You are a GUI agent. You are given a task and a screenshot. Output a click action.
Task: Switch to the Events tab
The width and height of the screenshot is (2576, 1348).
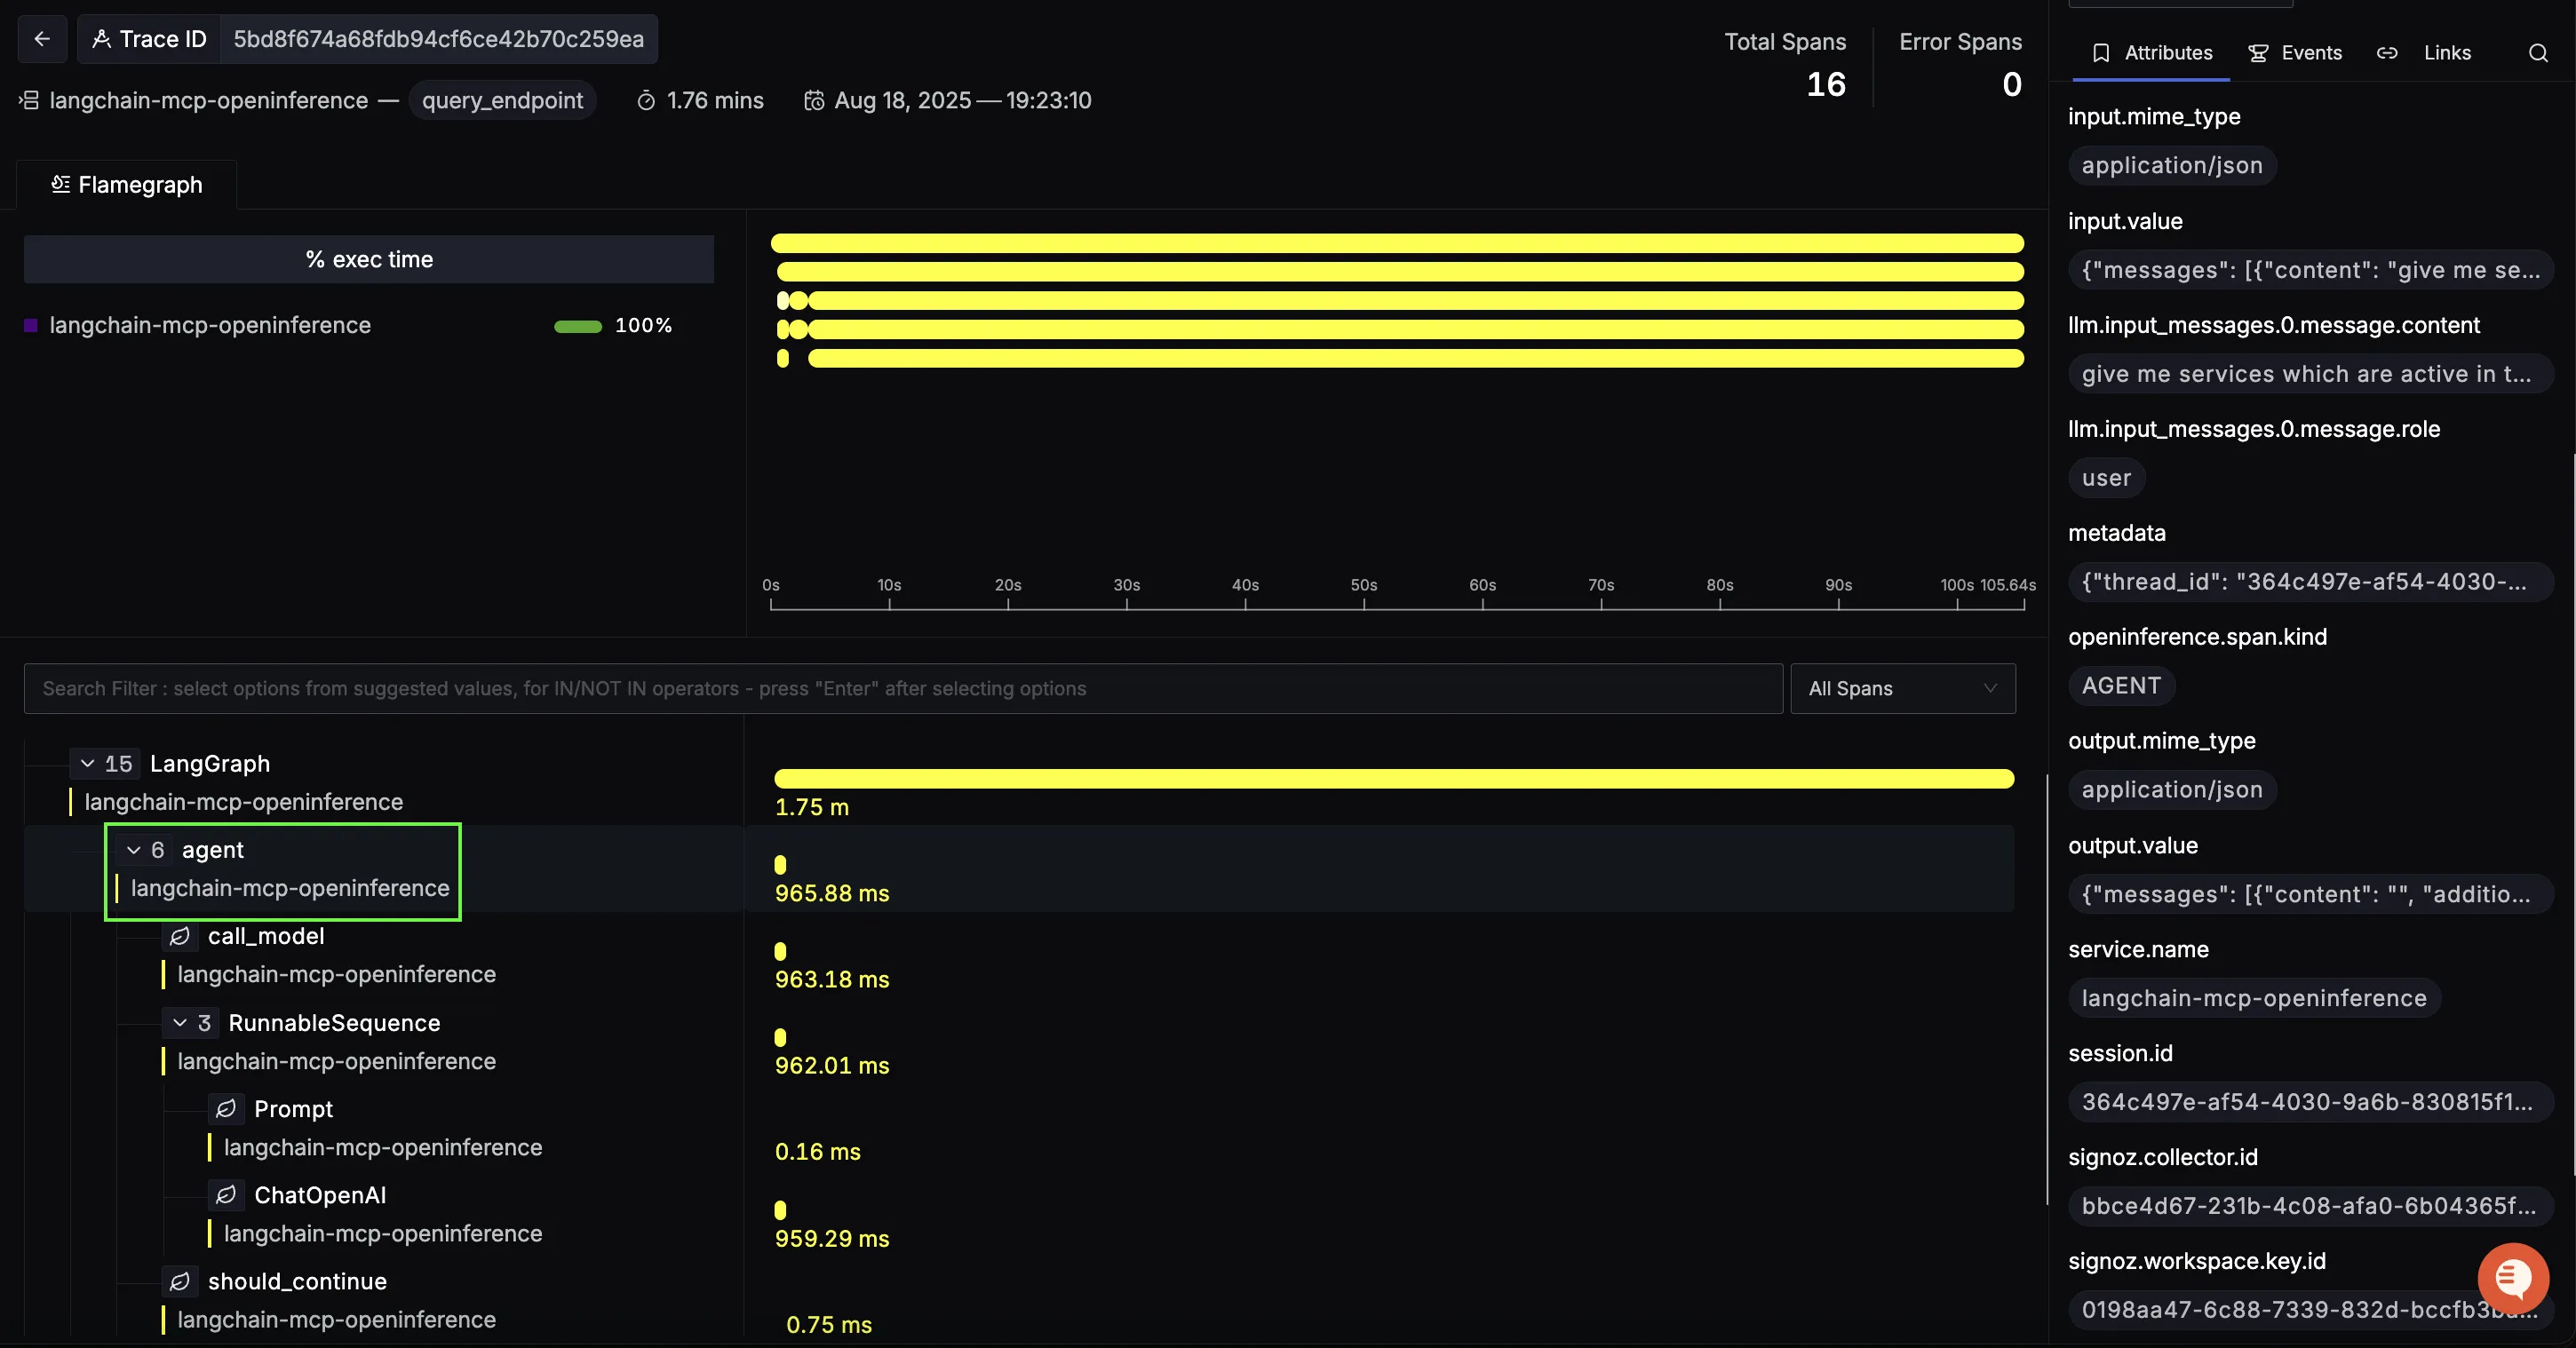coord(2295,53)
